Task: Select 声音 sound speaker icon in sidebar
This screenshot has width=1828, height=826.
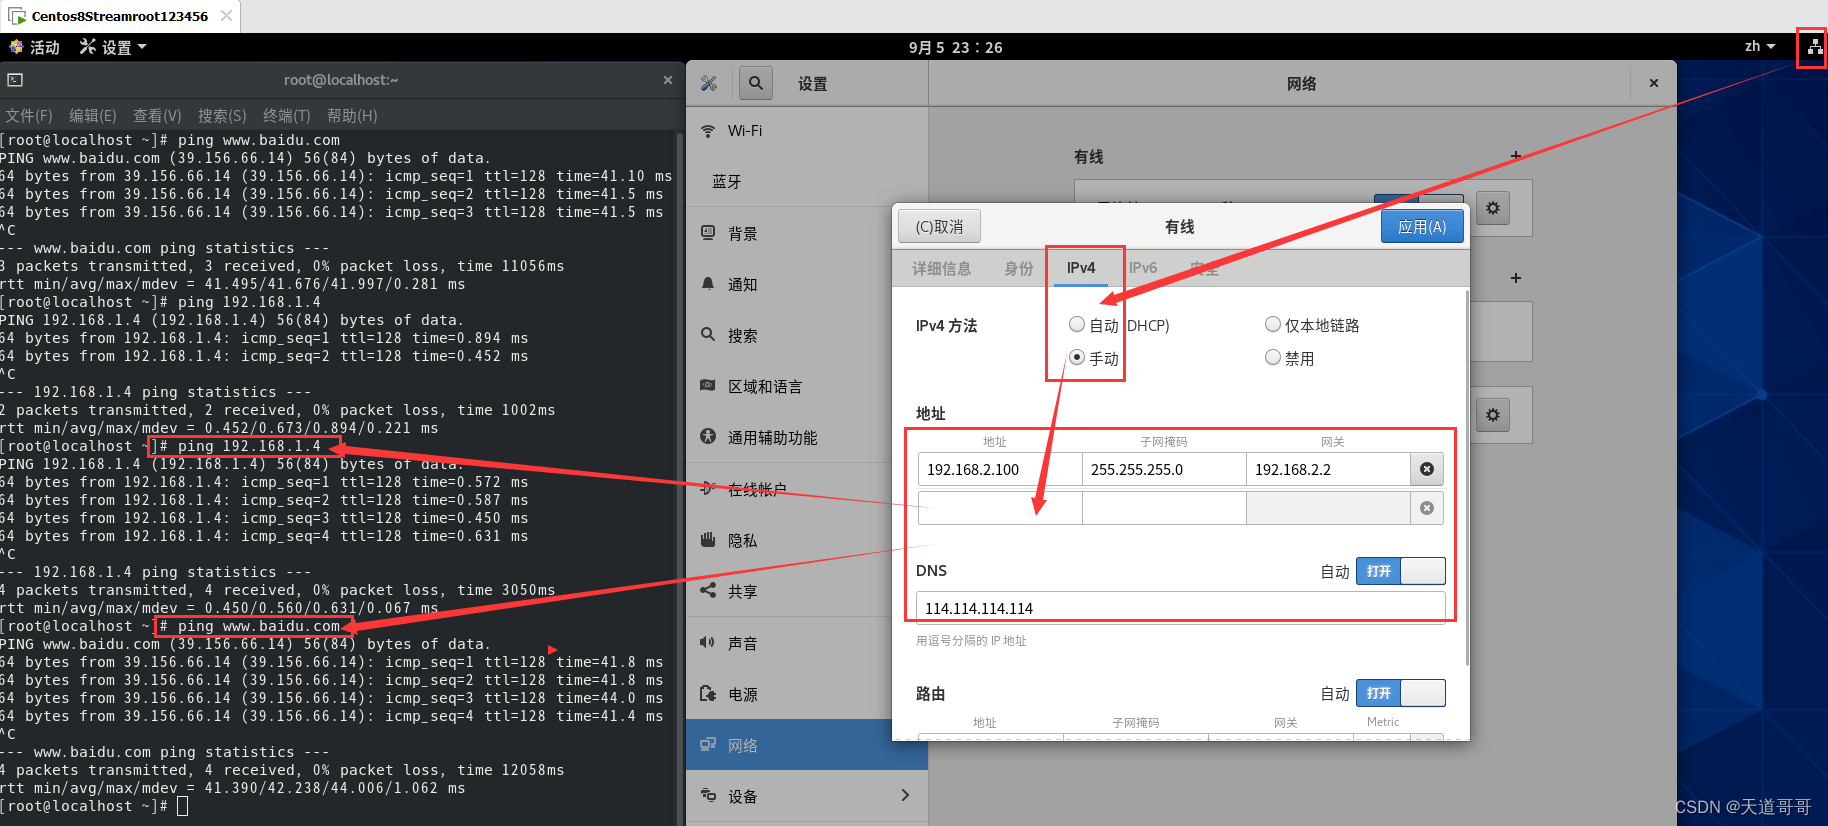Action: (708, 643)
